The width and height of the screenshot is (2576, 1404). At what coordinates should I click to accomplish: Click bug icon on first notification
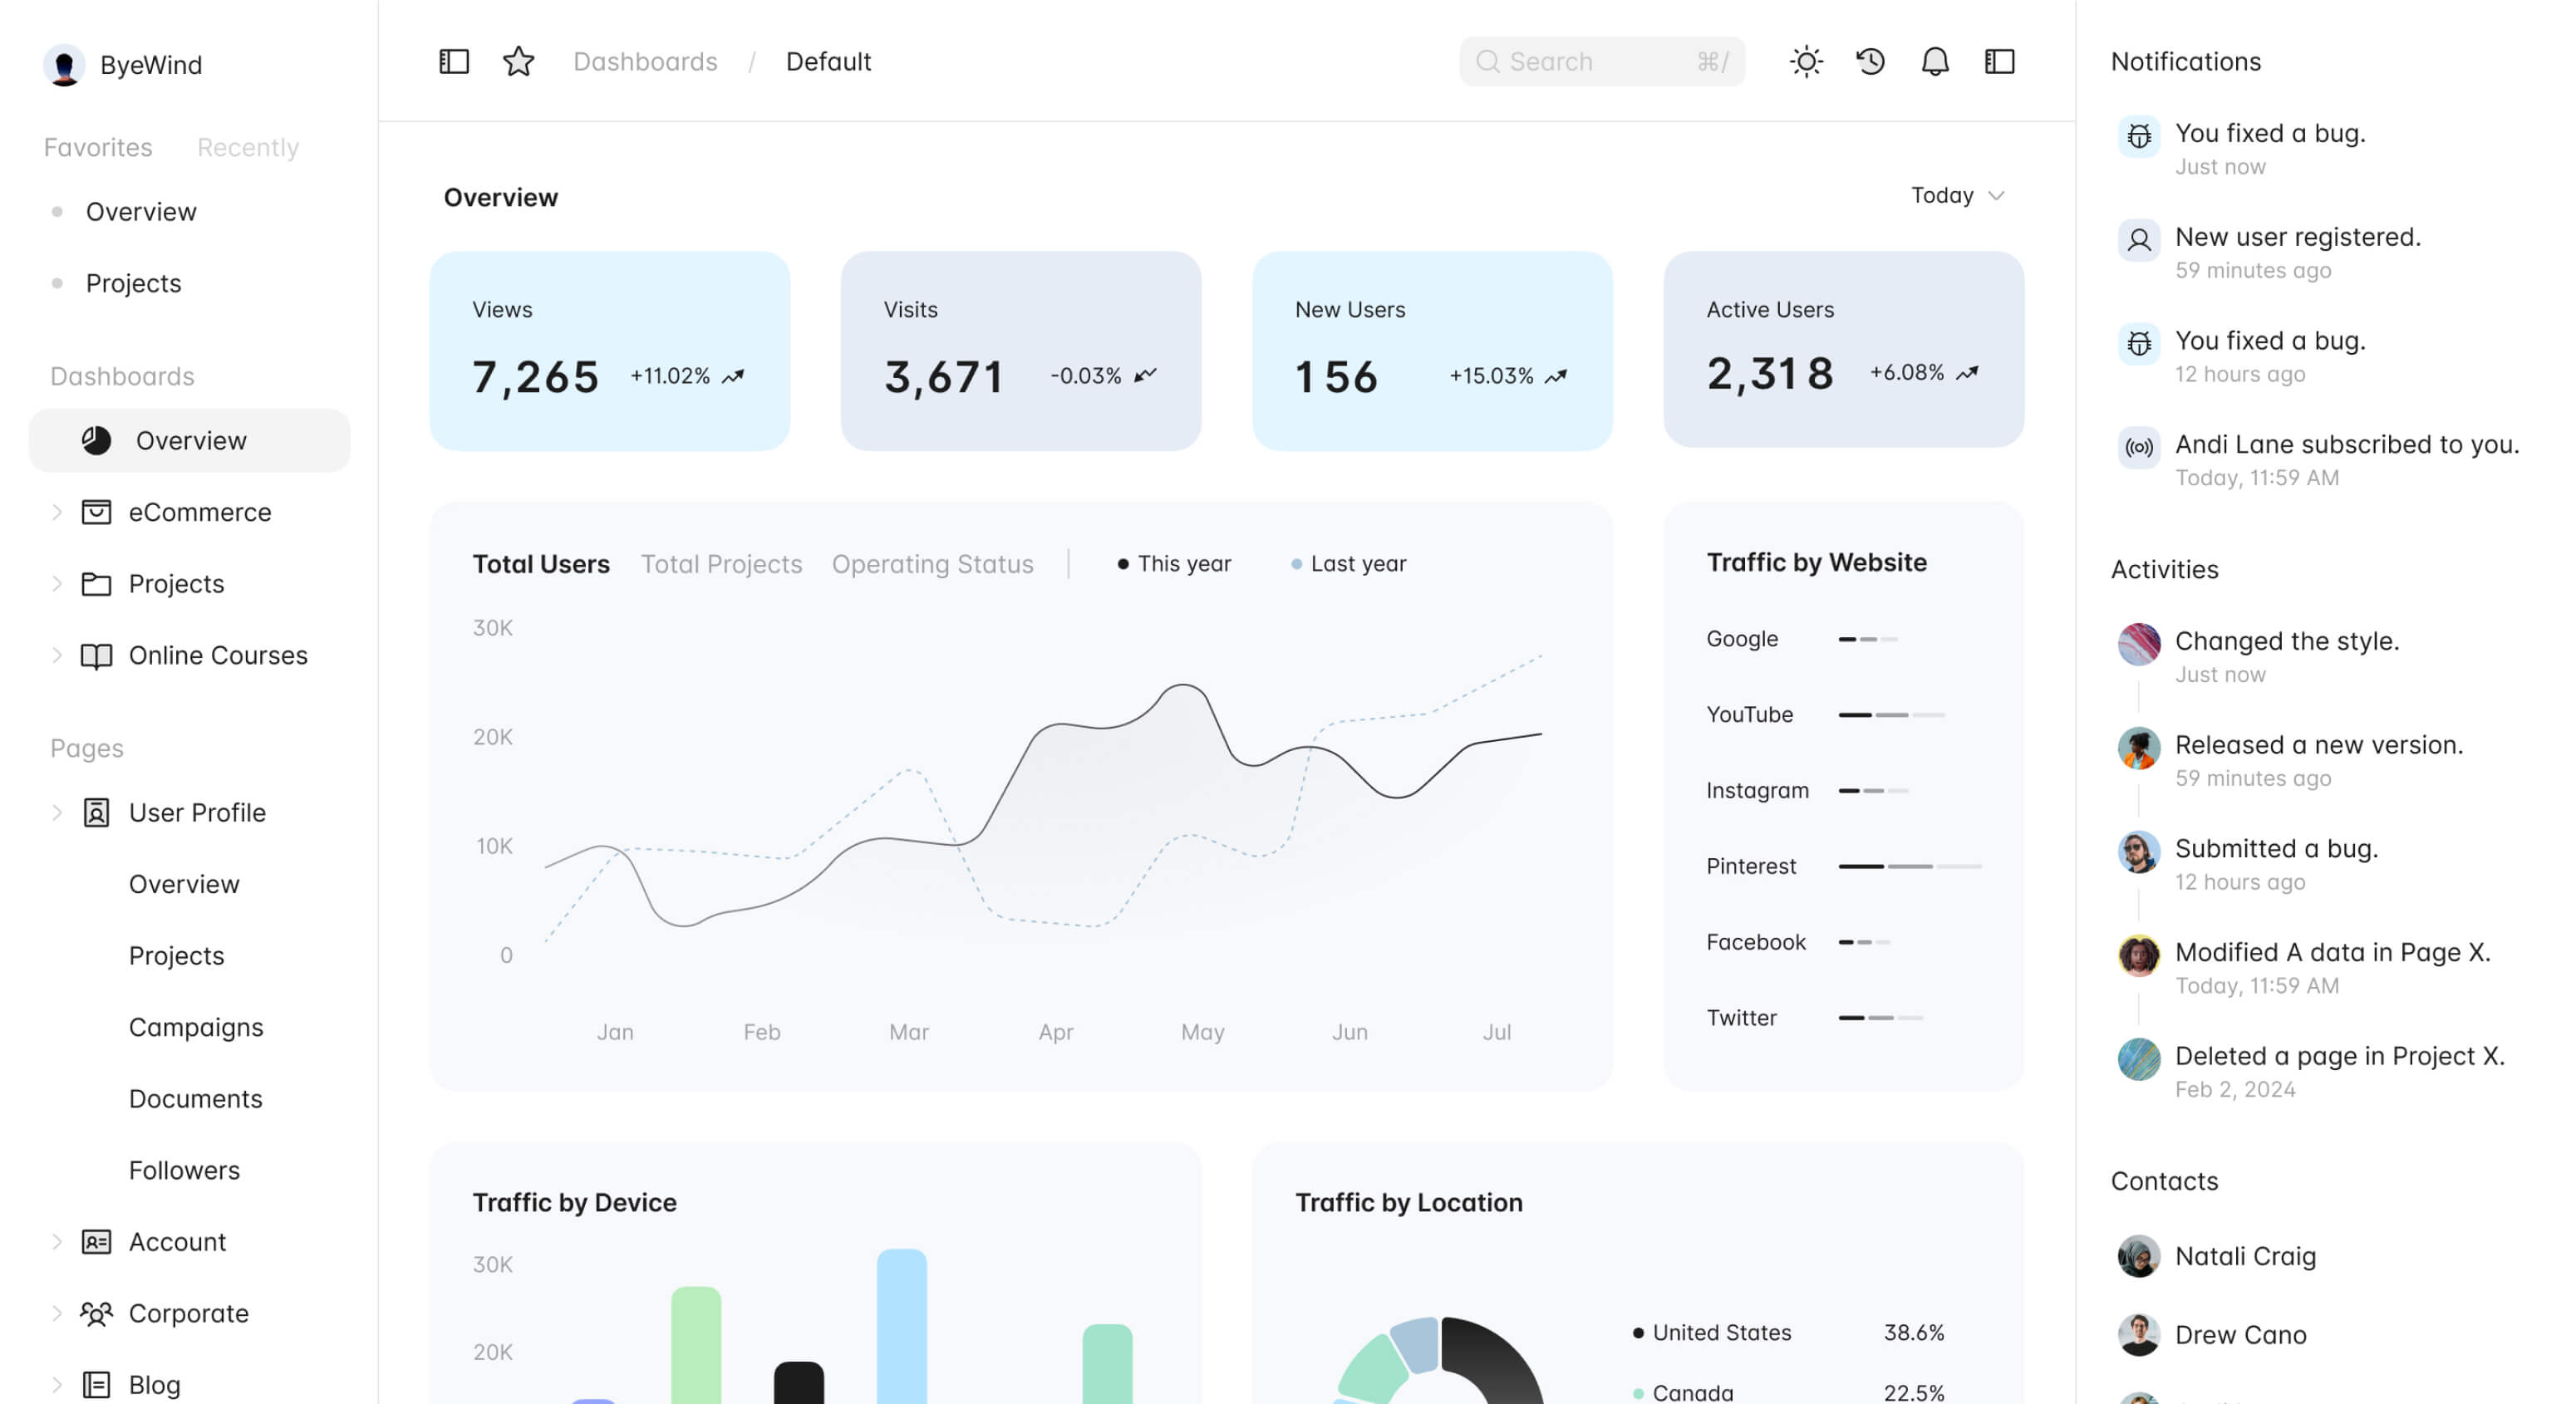[2139, 136]
